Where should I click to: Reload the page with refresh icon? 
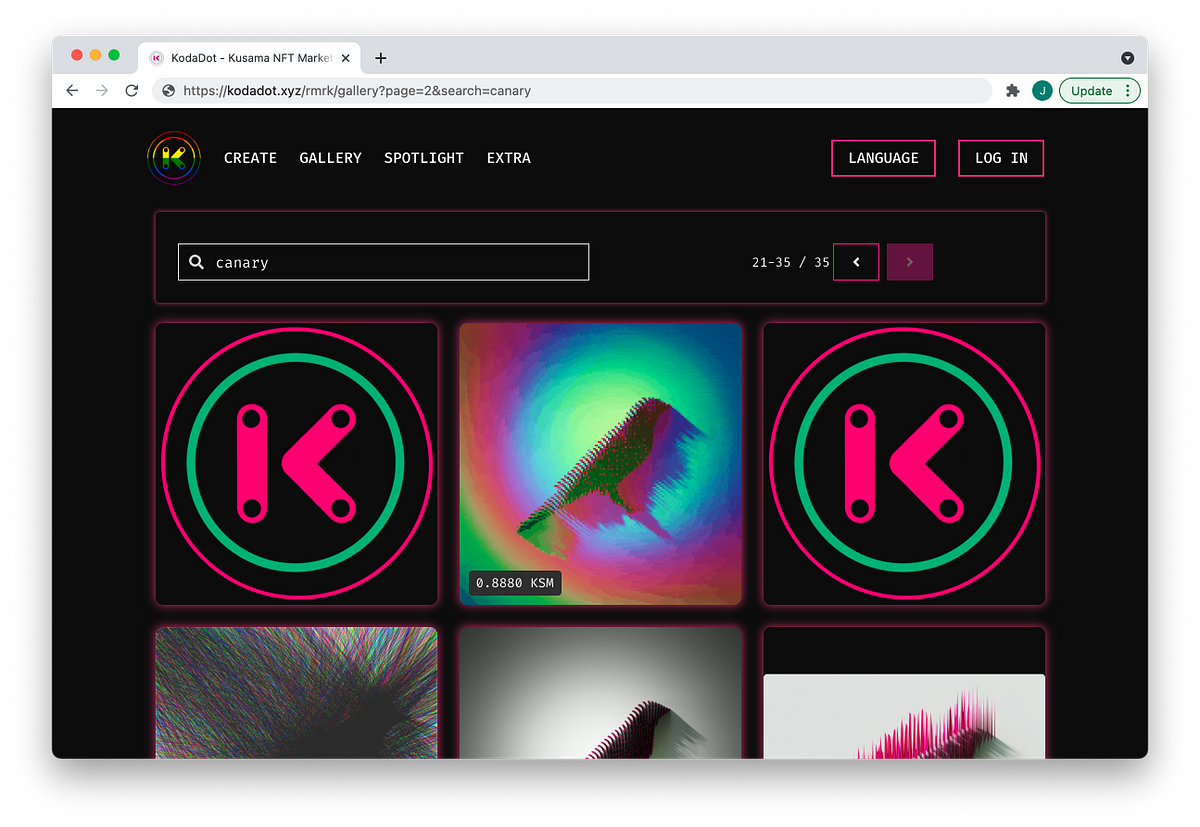[x=131, y=90]
